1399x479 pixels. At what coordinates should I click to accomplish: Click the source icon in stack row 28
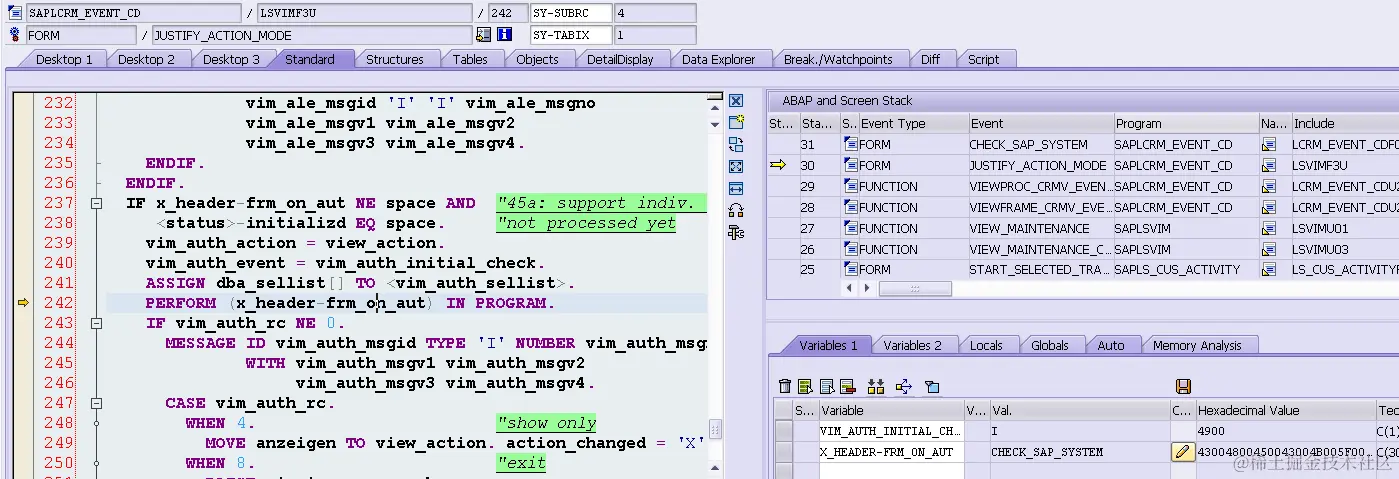pos(850,207)
